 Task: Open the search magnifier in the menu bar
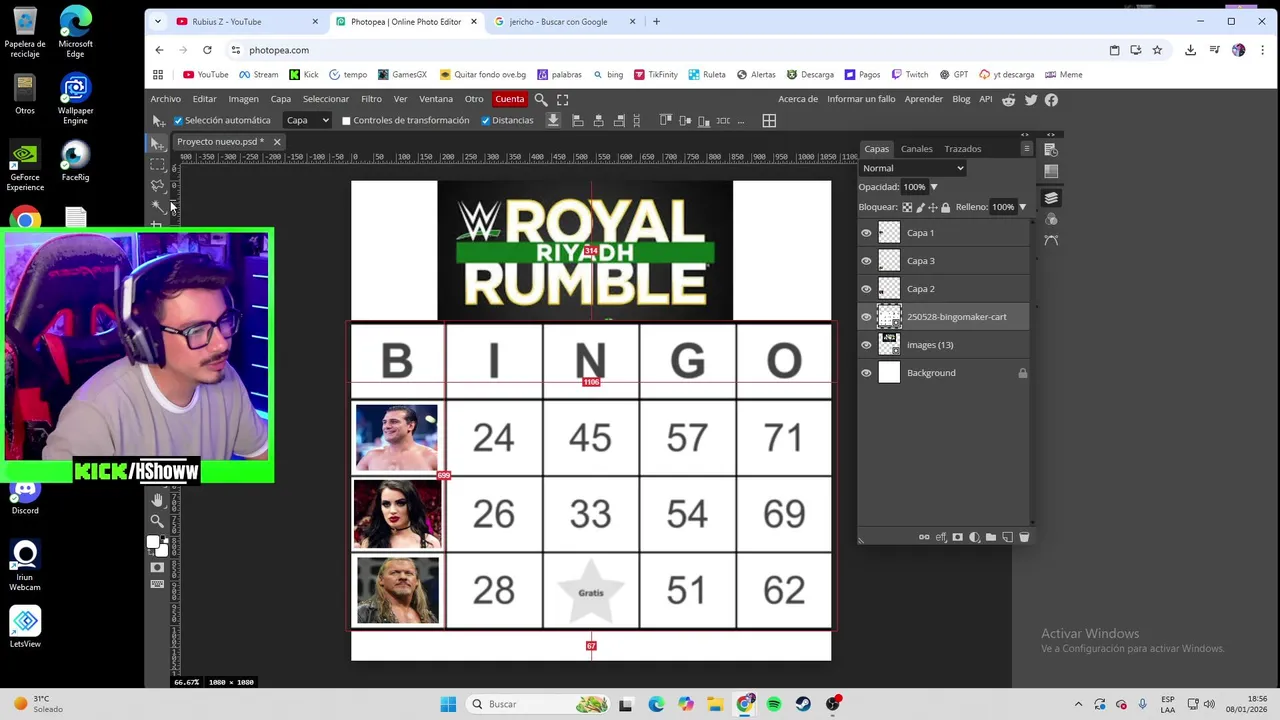coord(541,99)
